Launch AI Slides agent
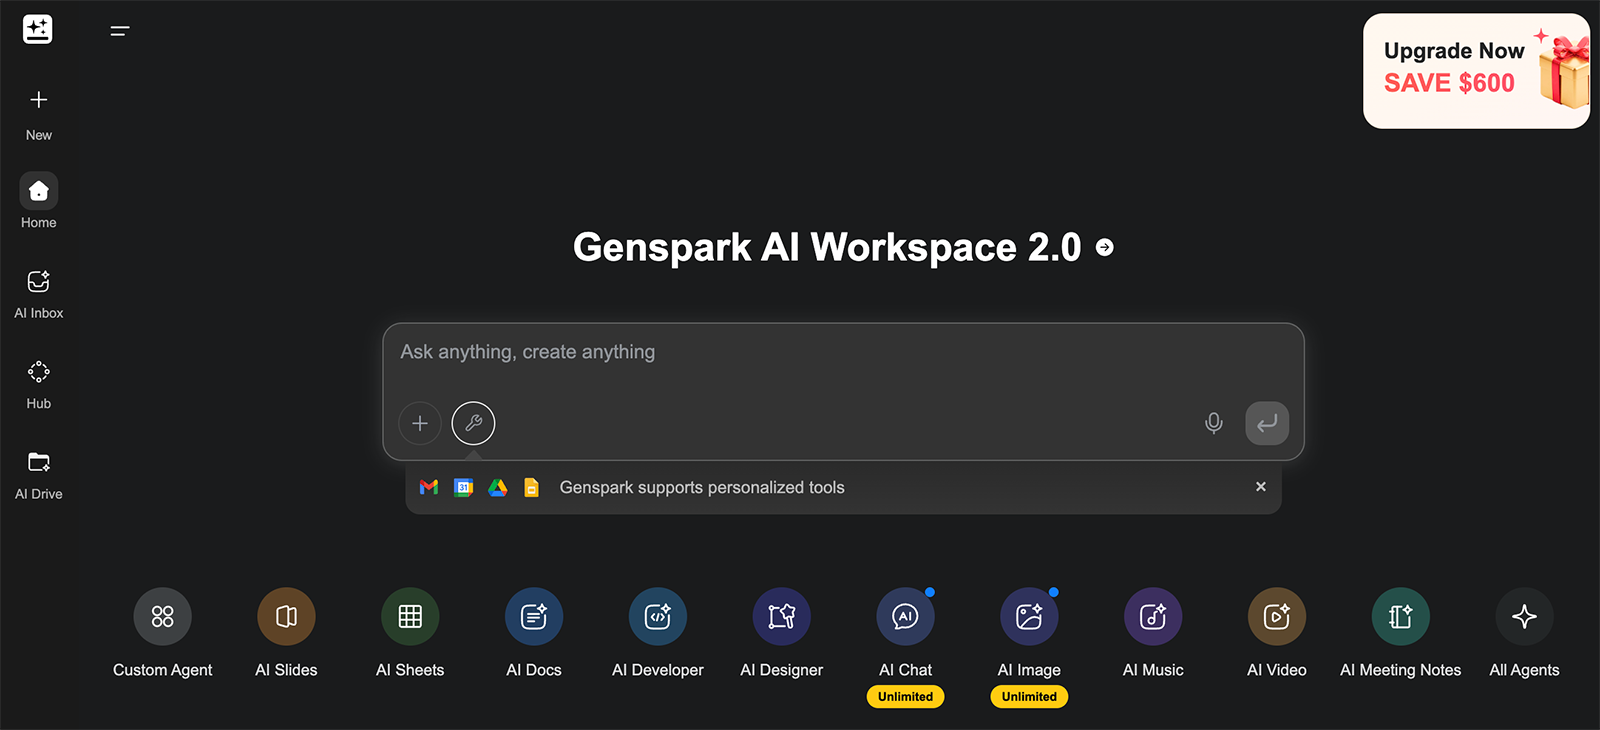The image size is (1600, 730). pos(286,633)
